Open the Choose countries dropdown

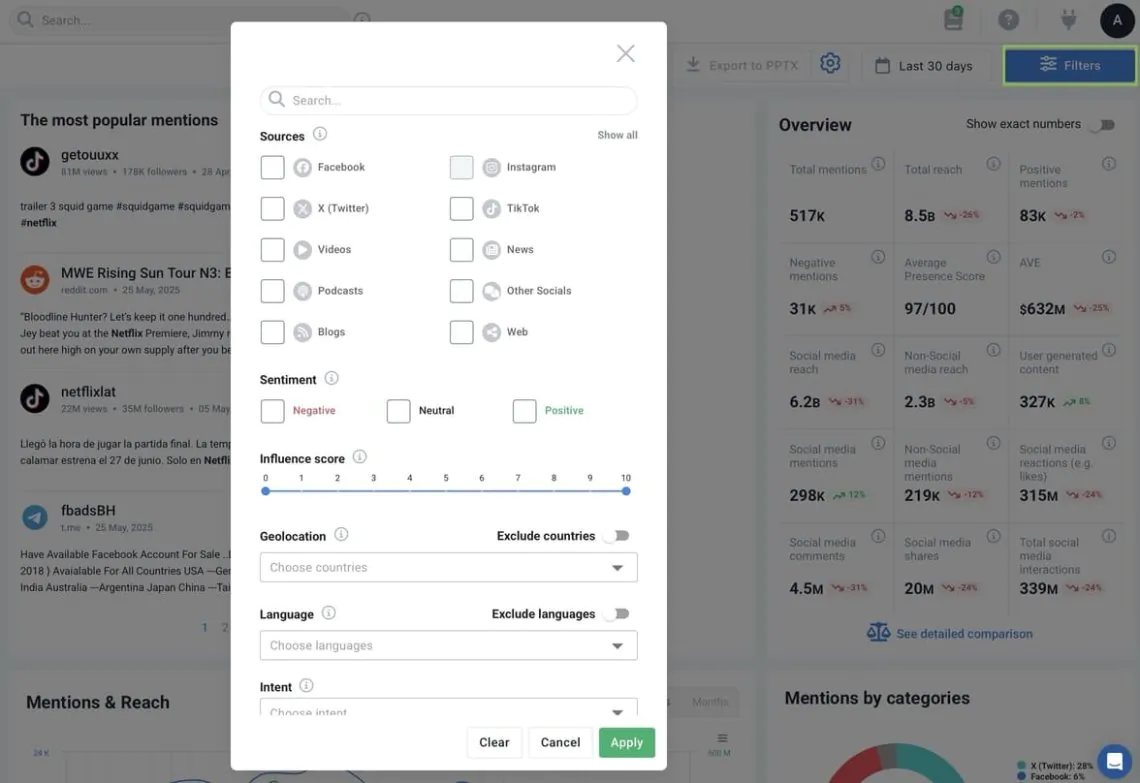(x=449, y=567)
